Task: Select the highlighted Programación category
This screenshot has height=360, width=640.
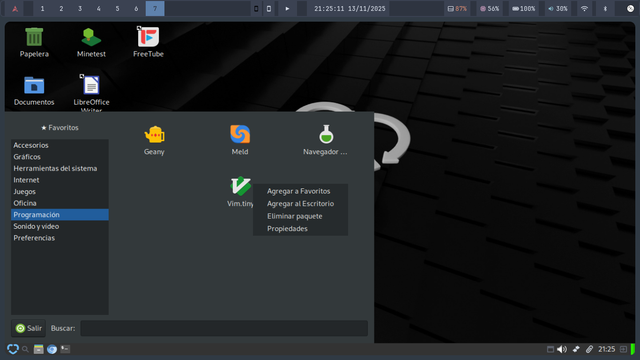Action: [x=60, y=215]
